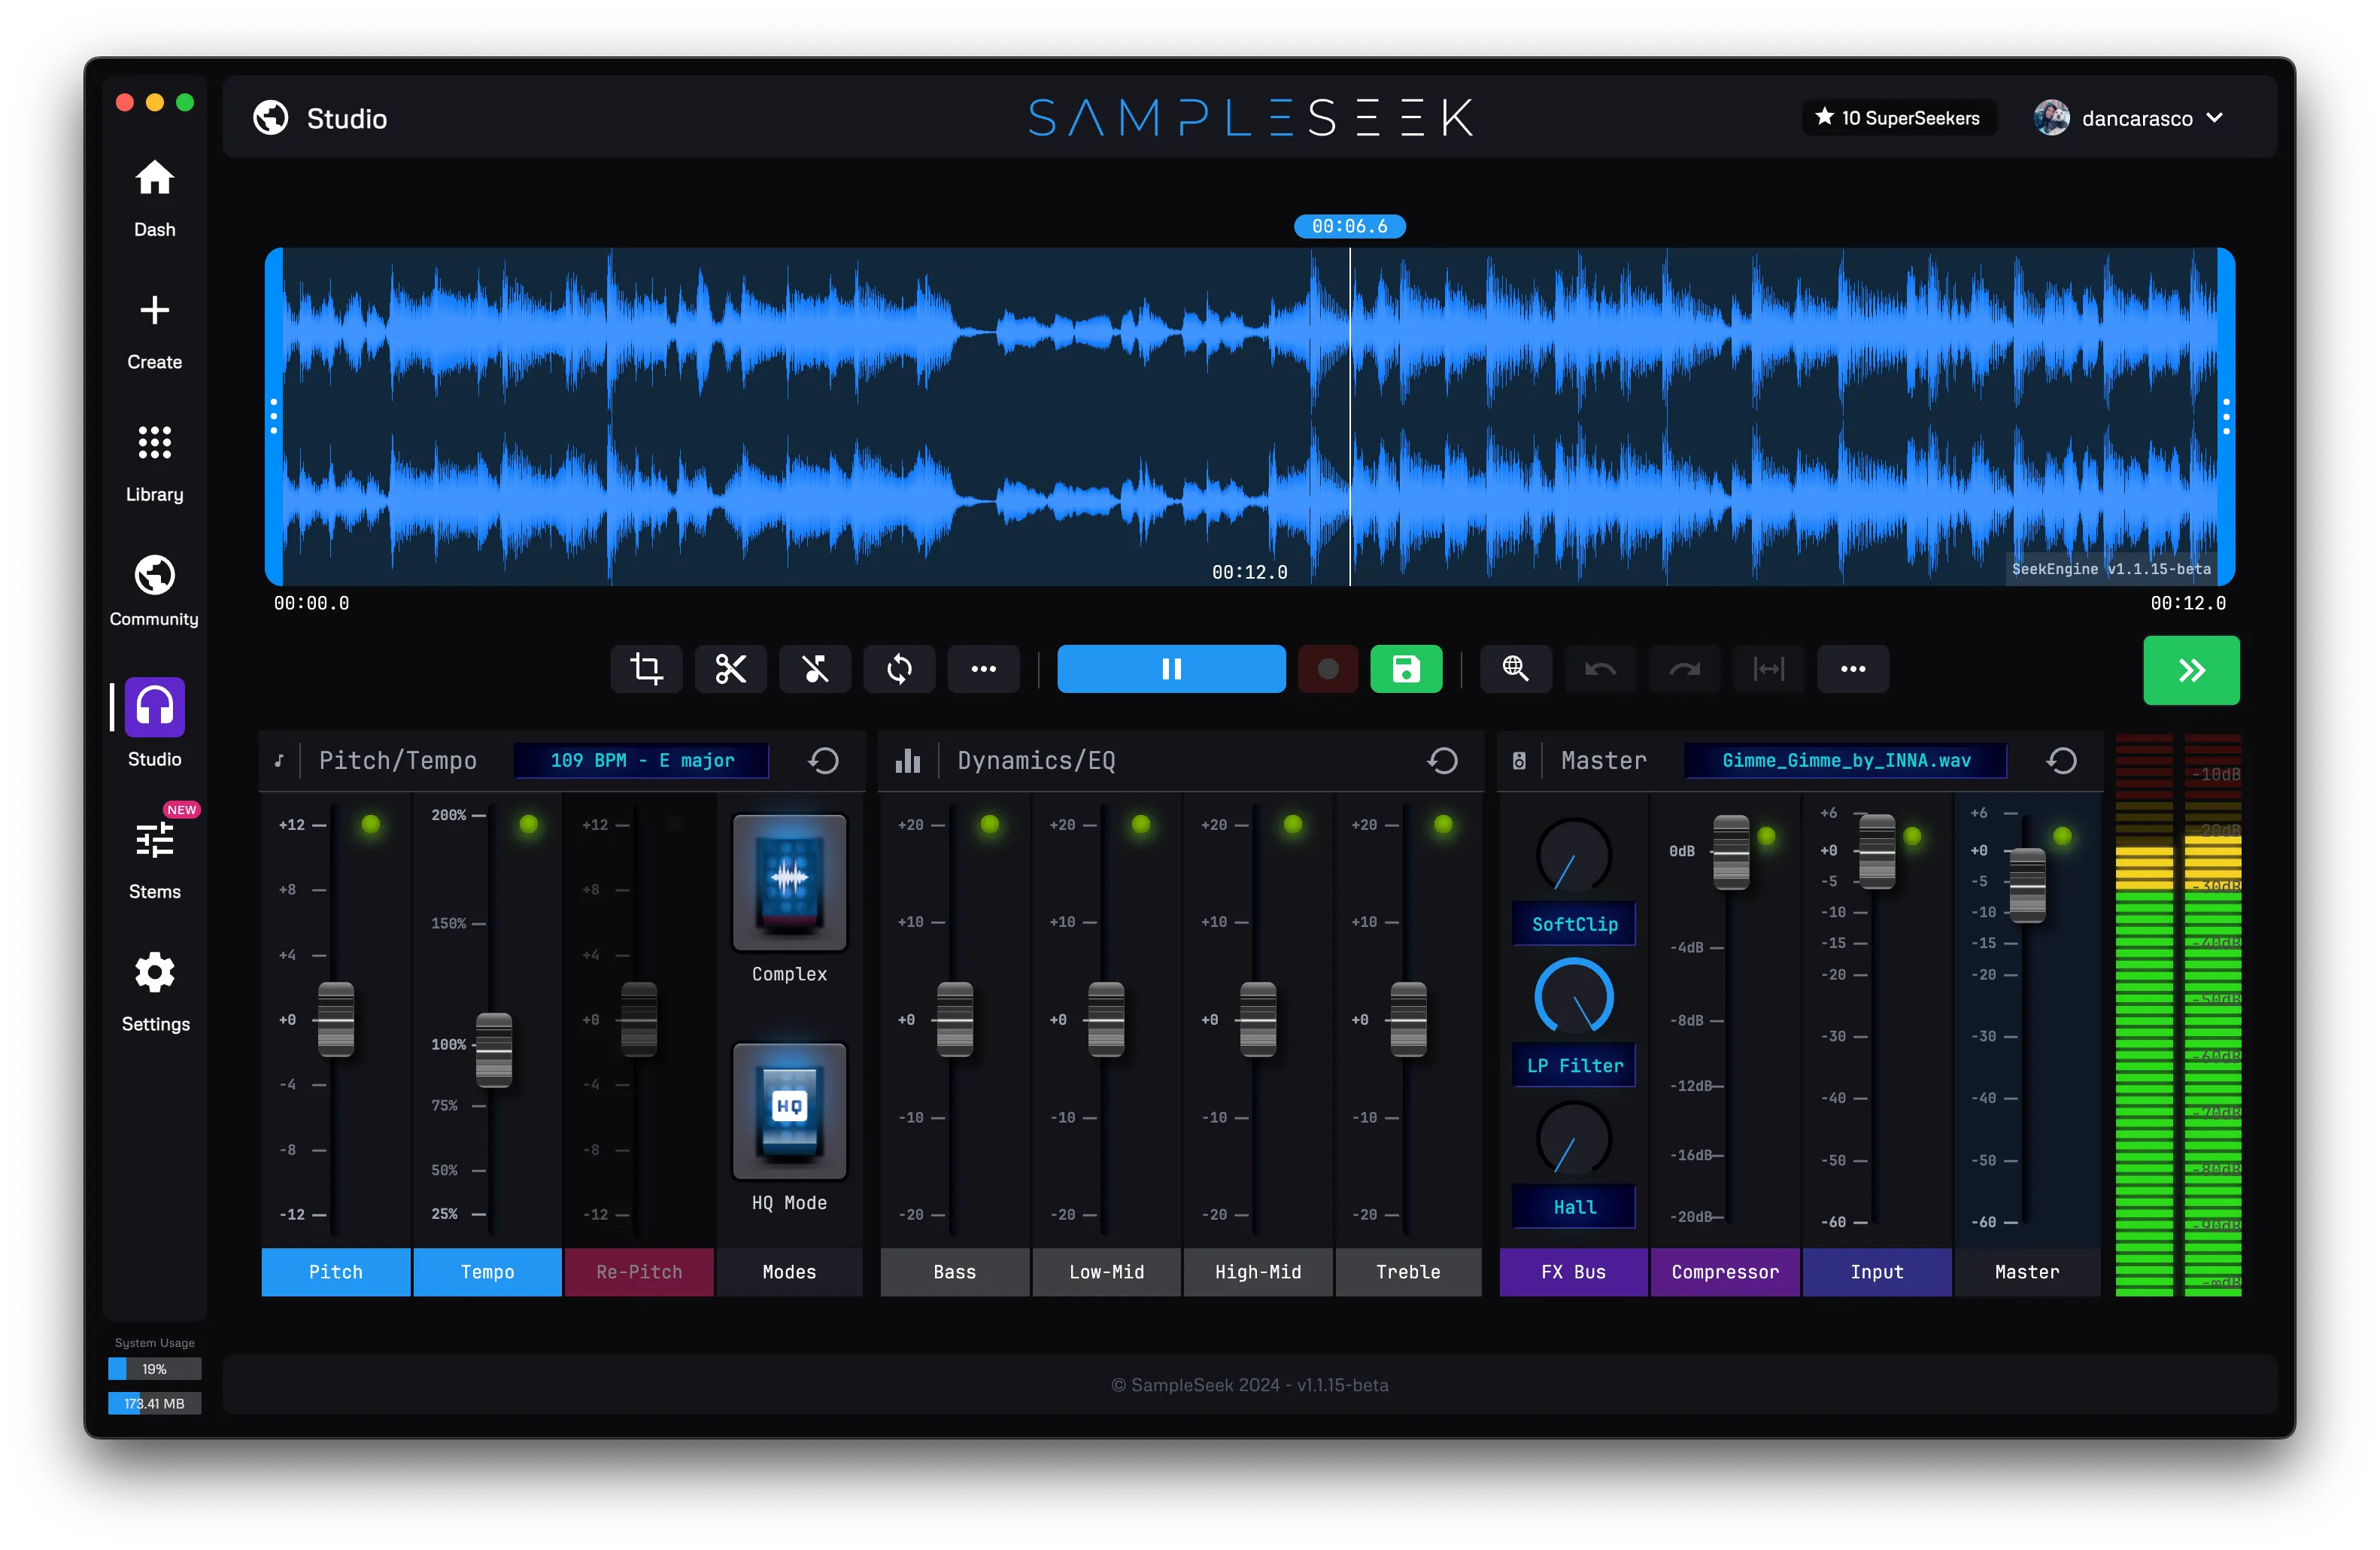Select the Pitch channel tab
Viewport: 2380px width, 1550px height.
336,1272
